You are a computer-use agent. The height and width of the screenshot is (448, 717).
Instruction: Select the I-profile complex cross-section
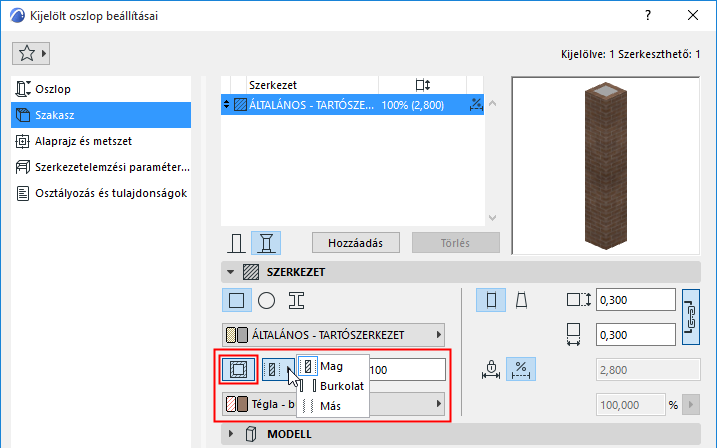296,300
